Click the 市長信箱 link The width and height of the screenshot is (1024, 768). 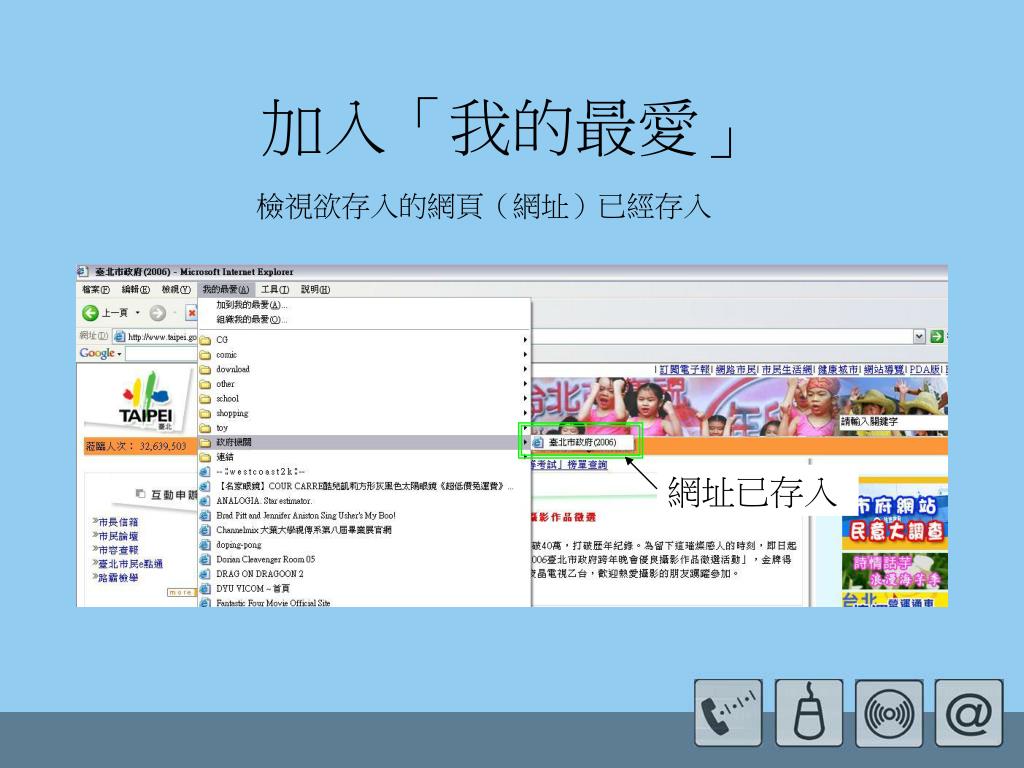pyautogui.click(x=118, y=522)
